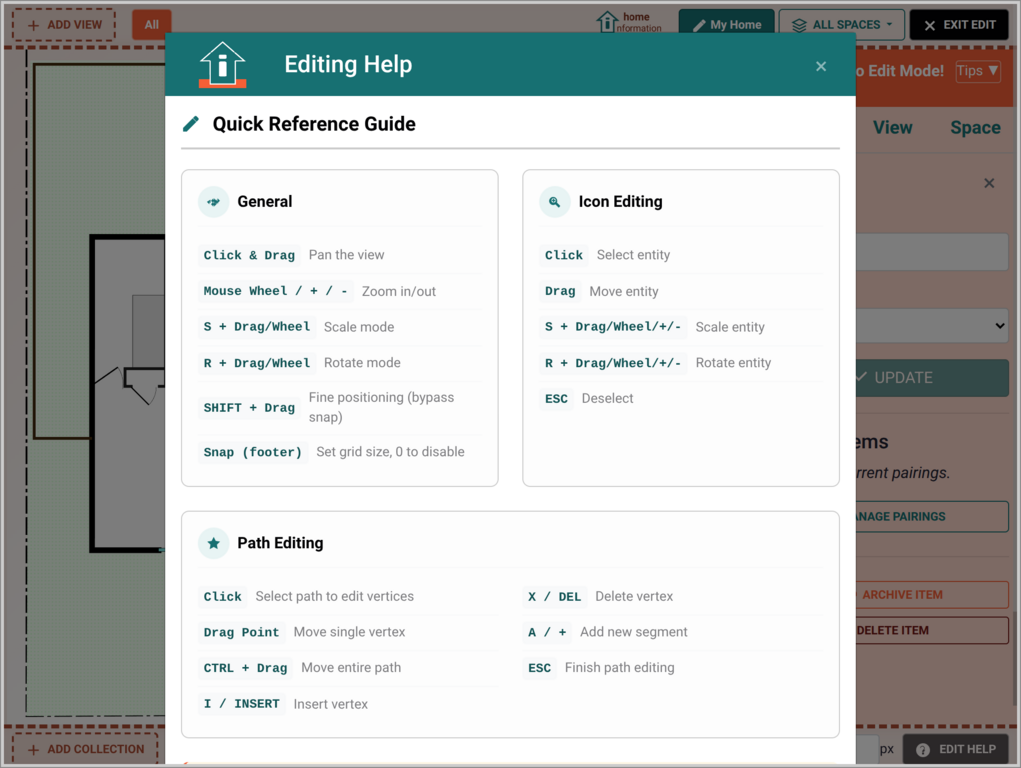Click the Update button

932,378
